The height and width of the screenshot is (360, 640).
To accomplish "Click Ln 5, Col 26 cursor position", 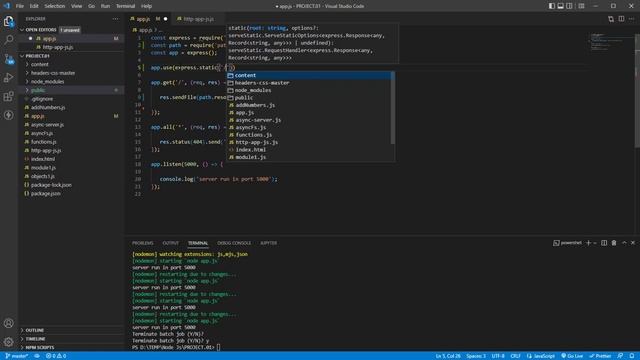I will pos(448,356).
